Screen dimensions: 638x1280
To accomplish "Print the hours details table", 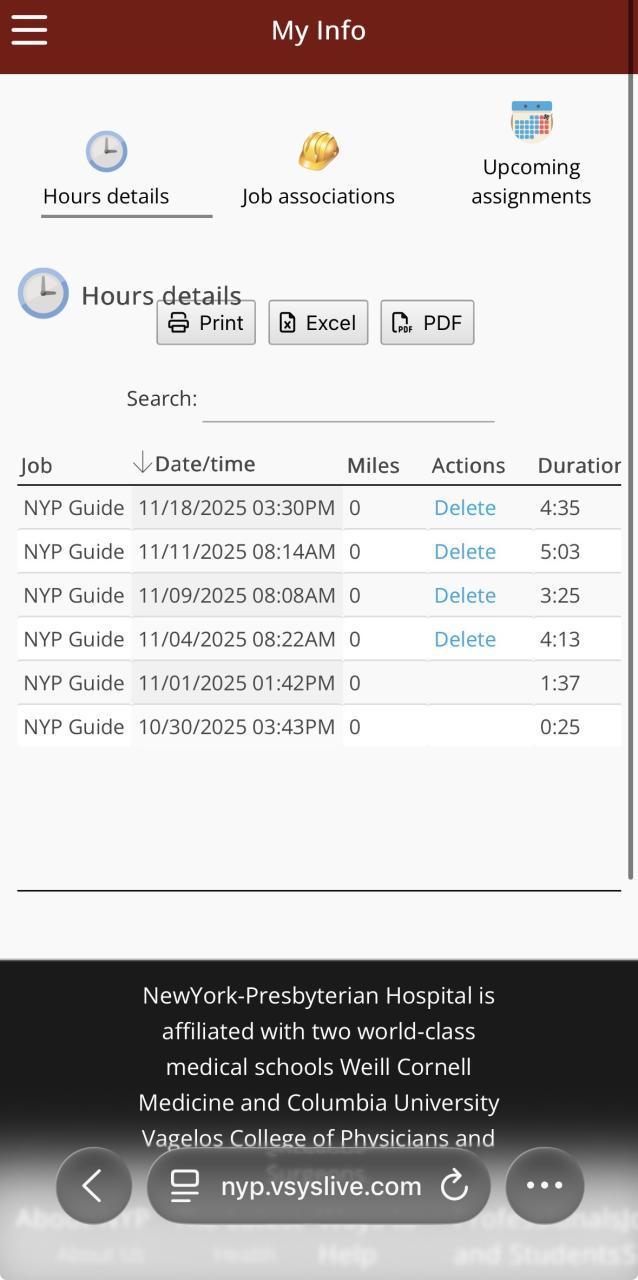I will click(x=206, y=323).
